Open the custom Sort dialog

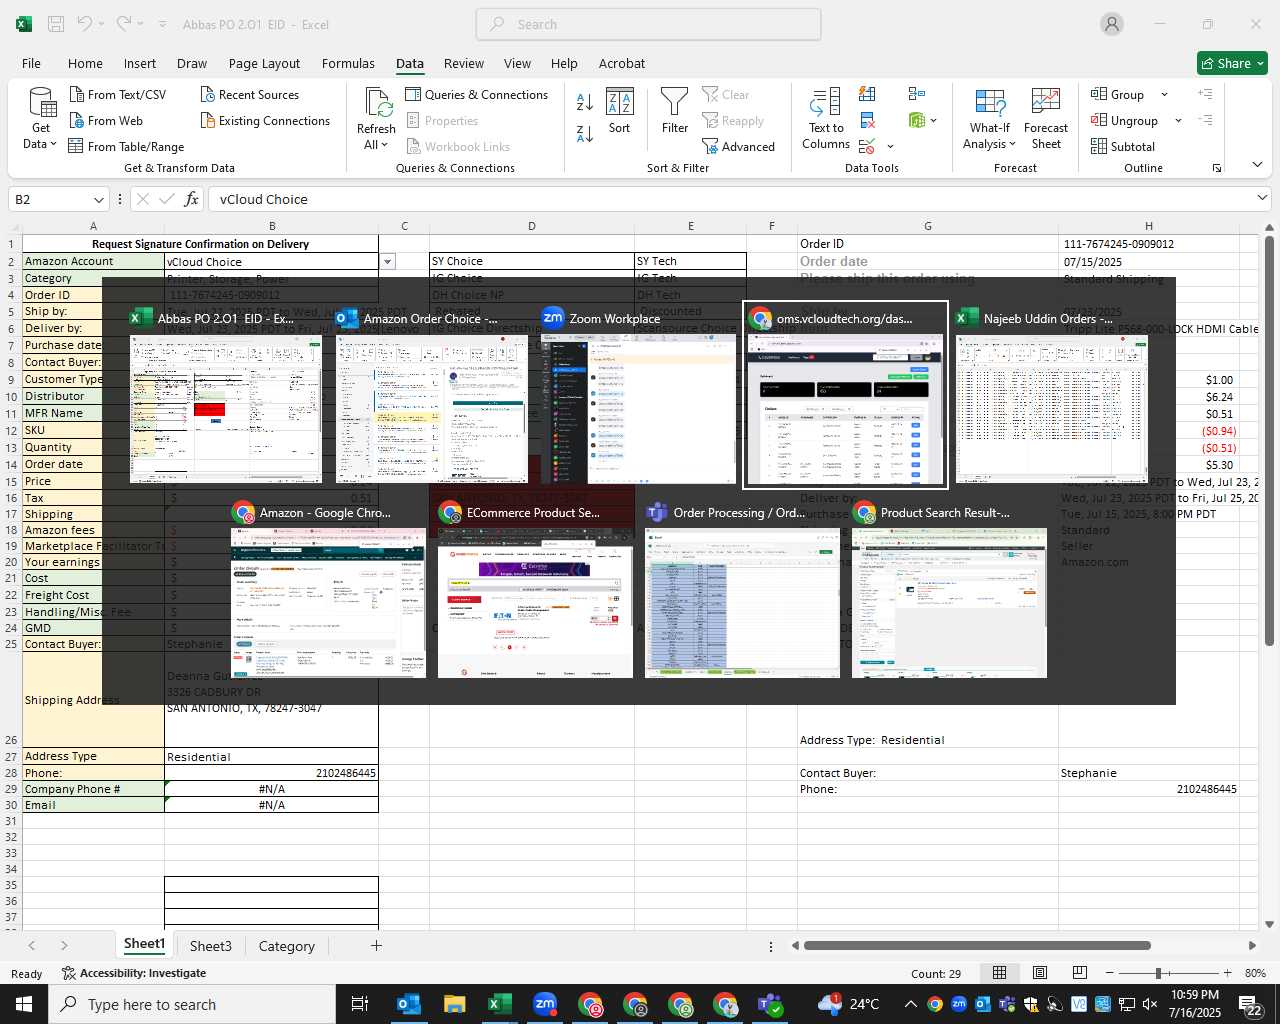(x=620, y=111)
